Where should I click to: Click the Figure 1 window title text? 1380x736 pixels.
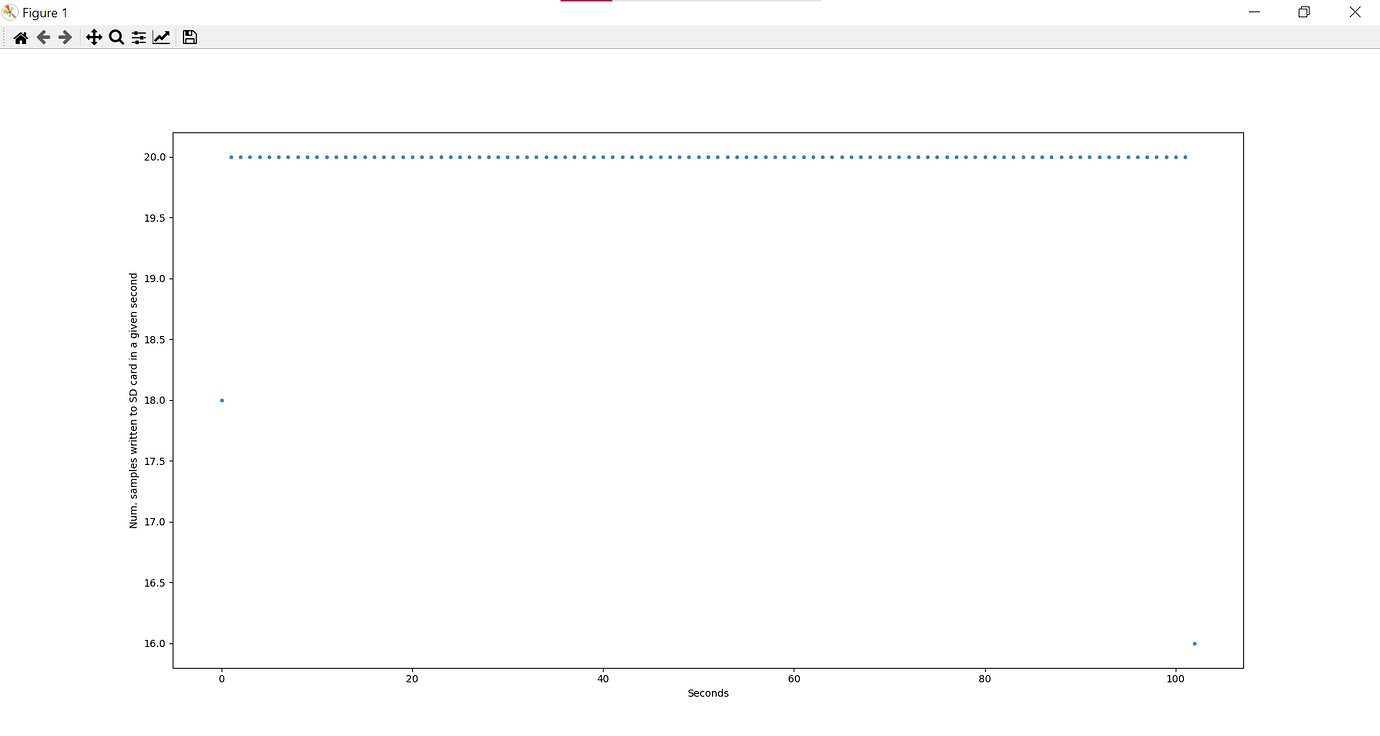coord(44,12)
